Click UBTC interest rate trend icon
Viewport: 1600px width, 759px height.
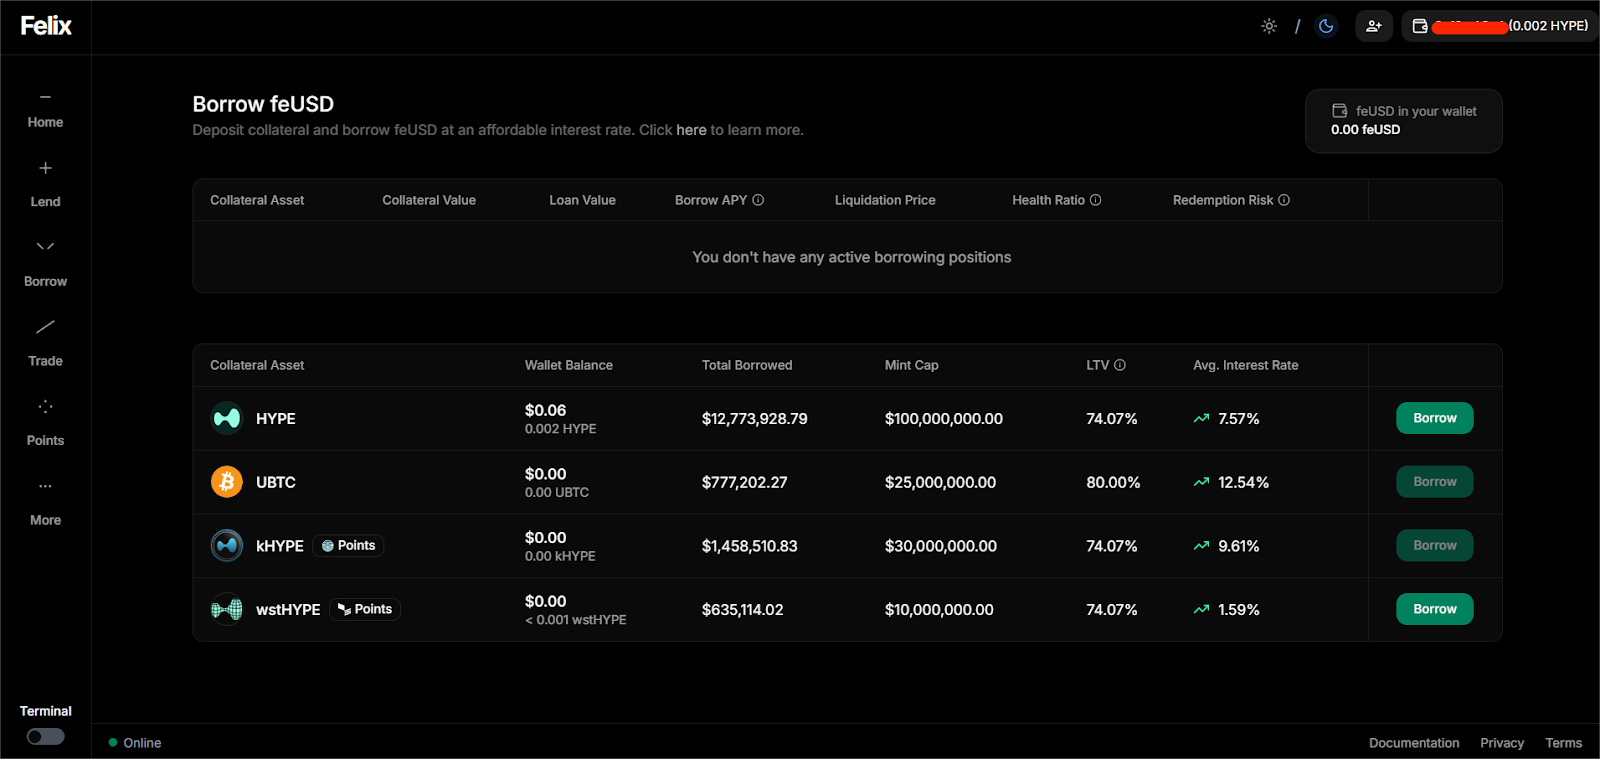coord(1201,483)
